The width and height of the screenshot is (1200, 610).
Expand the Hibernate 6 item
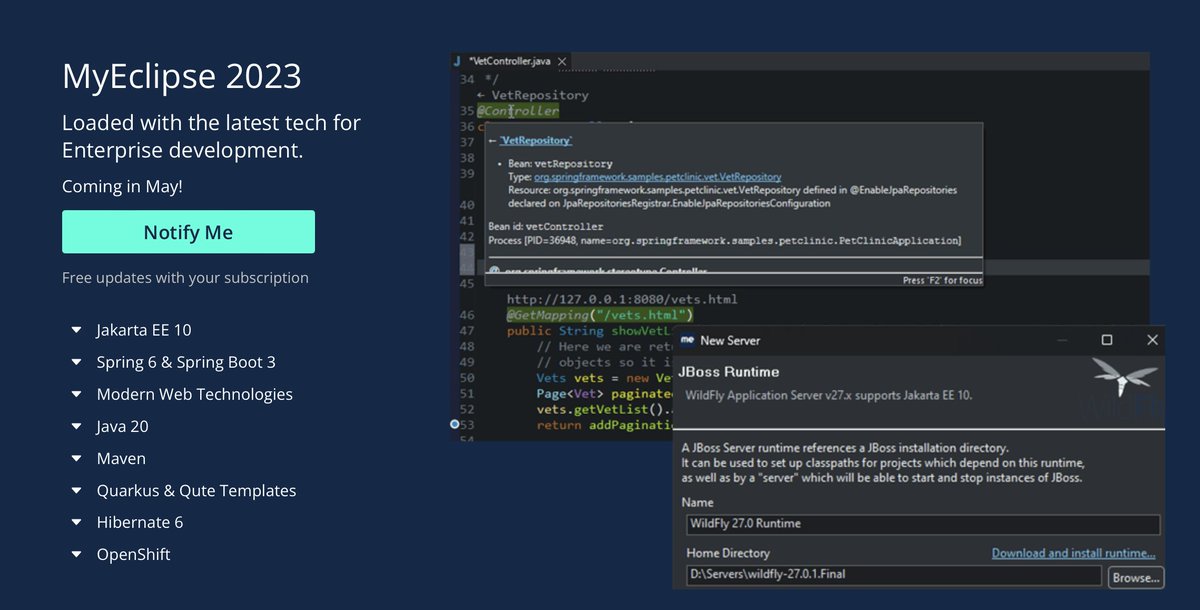click(76, 522)
